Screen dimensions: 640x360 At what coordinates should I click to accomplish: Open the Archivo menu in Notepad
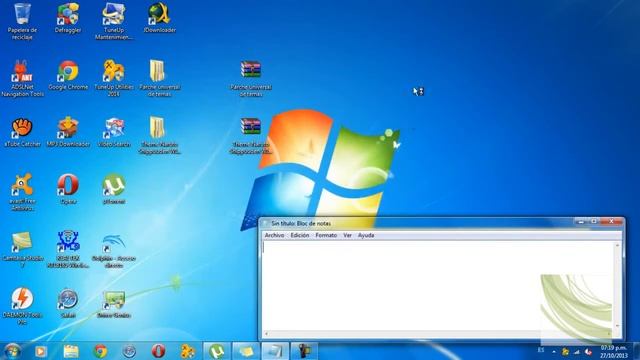(274, 235)
